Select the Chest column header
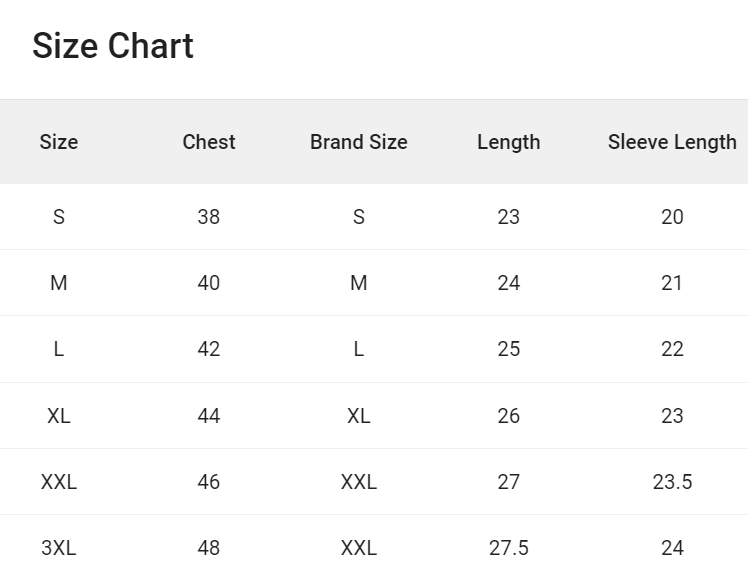Screen dimensions: 748x581 pos(209,142)
